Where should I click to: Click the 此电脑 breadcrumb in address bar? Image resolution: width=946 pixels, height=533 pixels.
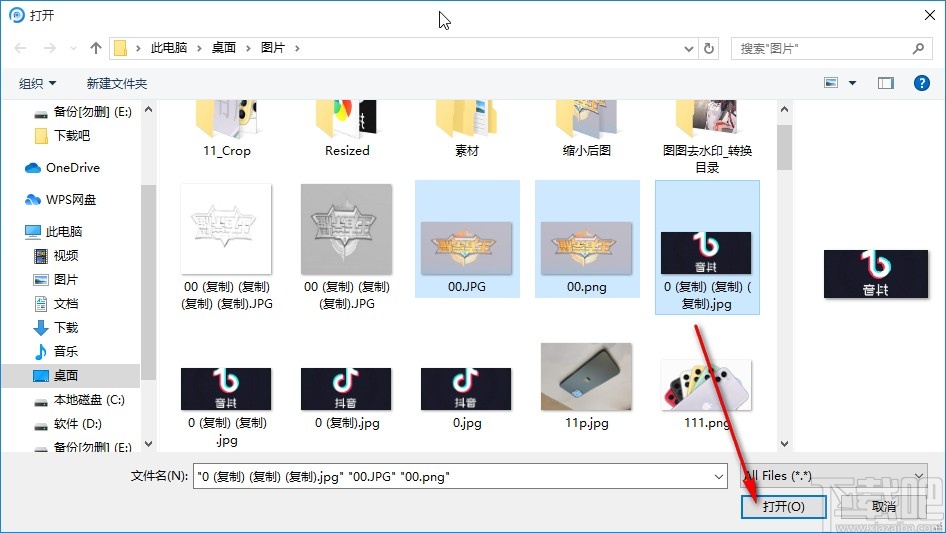click(168, 48)
